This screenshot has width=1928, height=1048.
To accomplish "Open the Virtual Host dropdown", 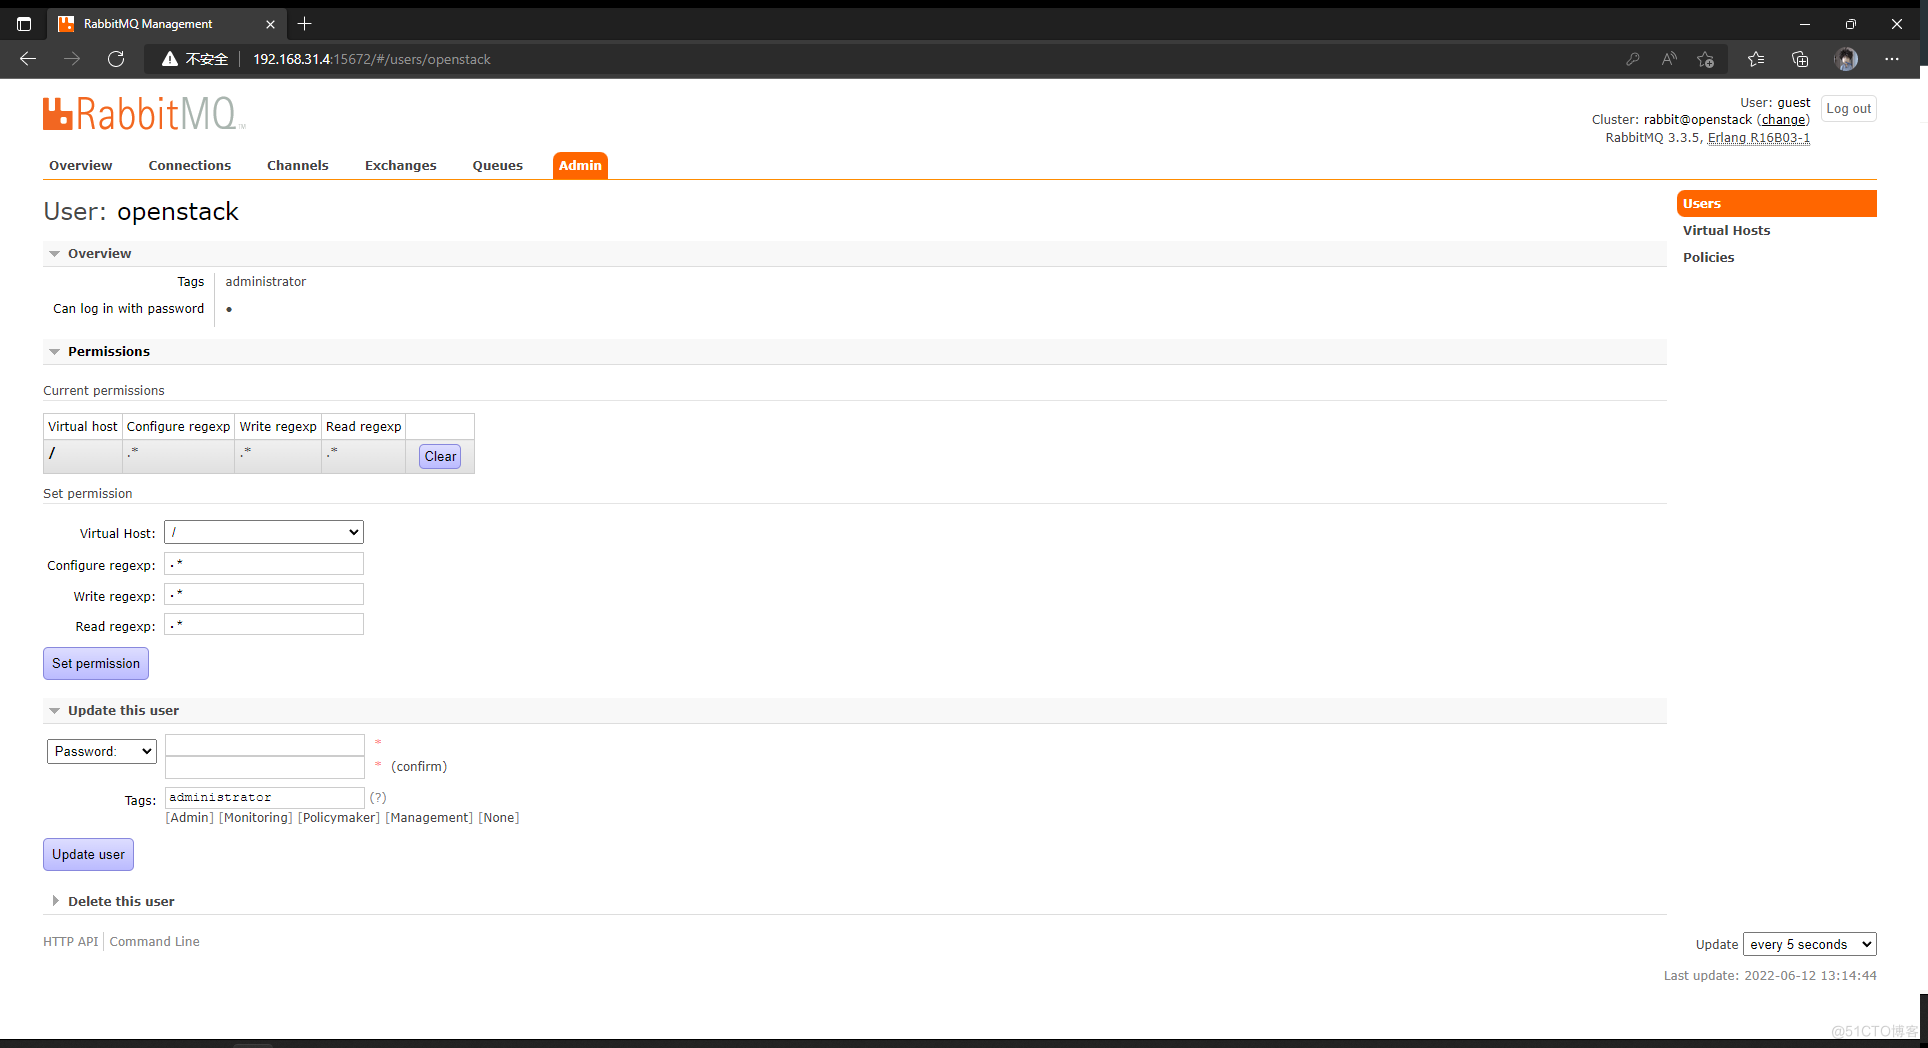I will click(x=264, y=532).
